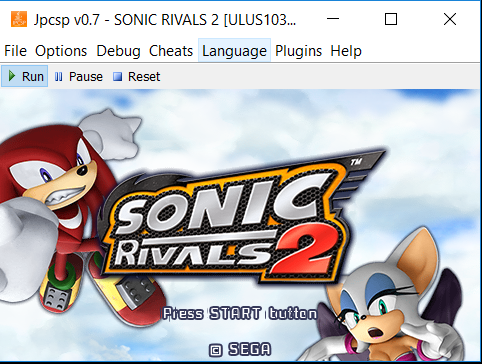Screen dimensions: 482x364
Task: Reset the emulator with the Reset button
Action: pyautogui.click(x=137, y=77)
